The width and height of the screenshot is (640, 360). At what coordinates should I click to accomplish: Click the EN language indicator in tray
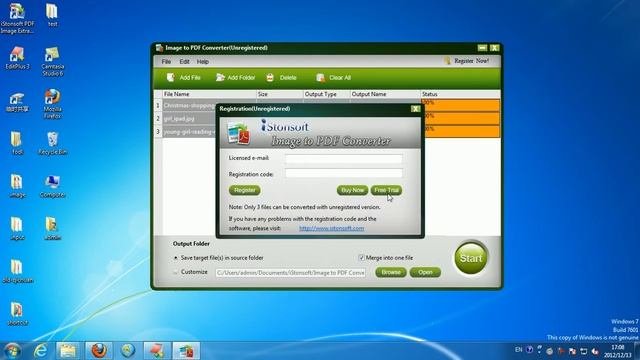(518, 350)
